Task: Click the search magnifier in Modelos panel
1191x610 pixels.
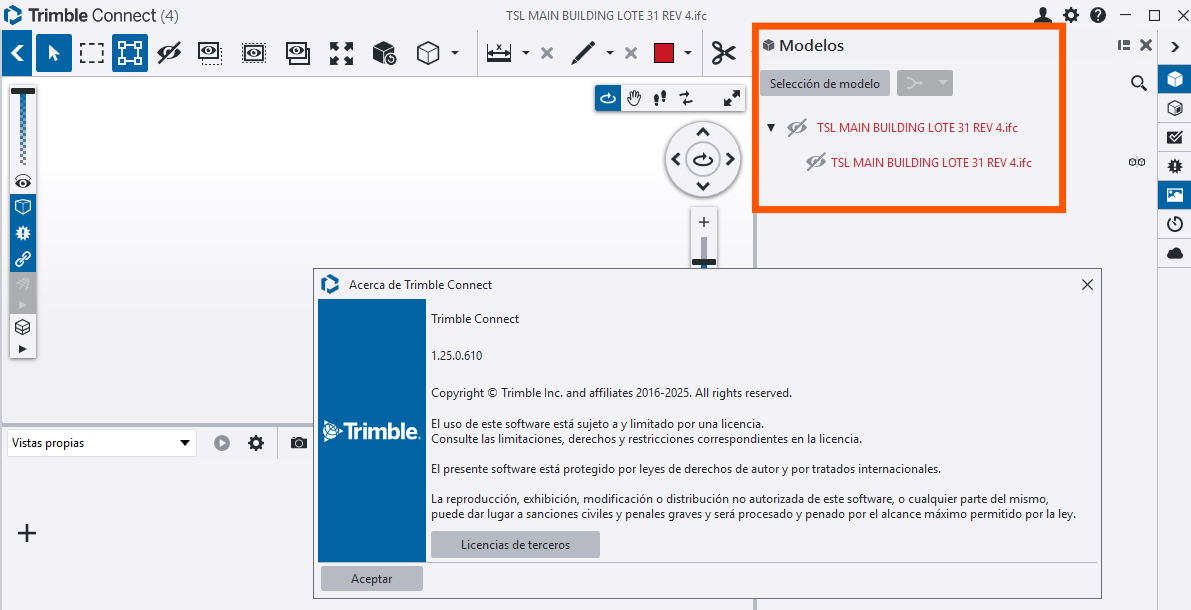Action: pyautogui.click(x=1138, y=84)
